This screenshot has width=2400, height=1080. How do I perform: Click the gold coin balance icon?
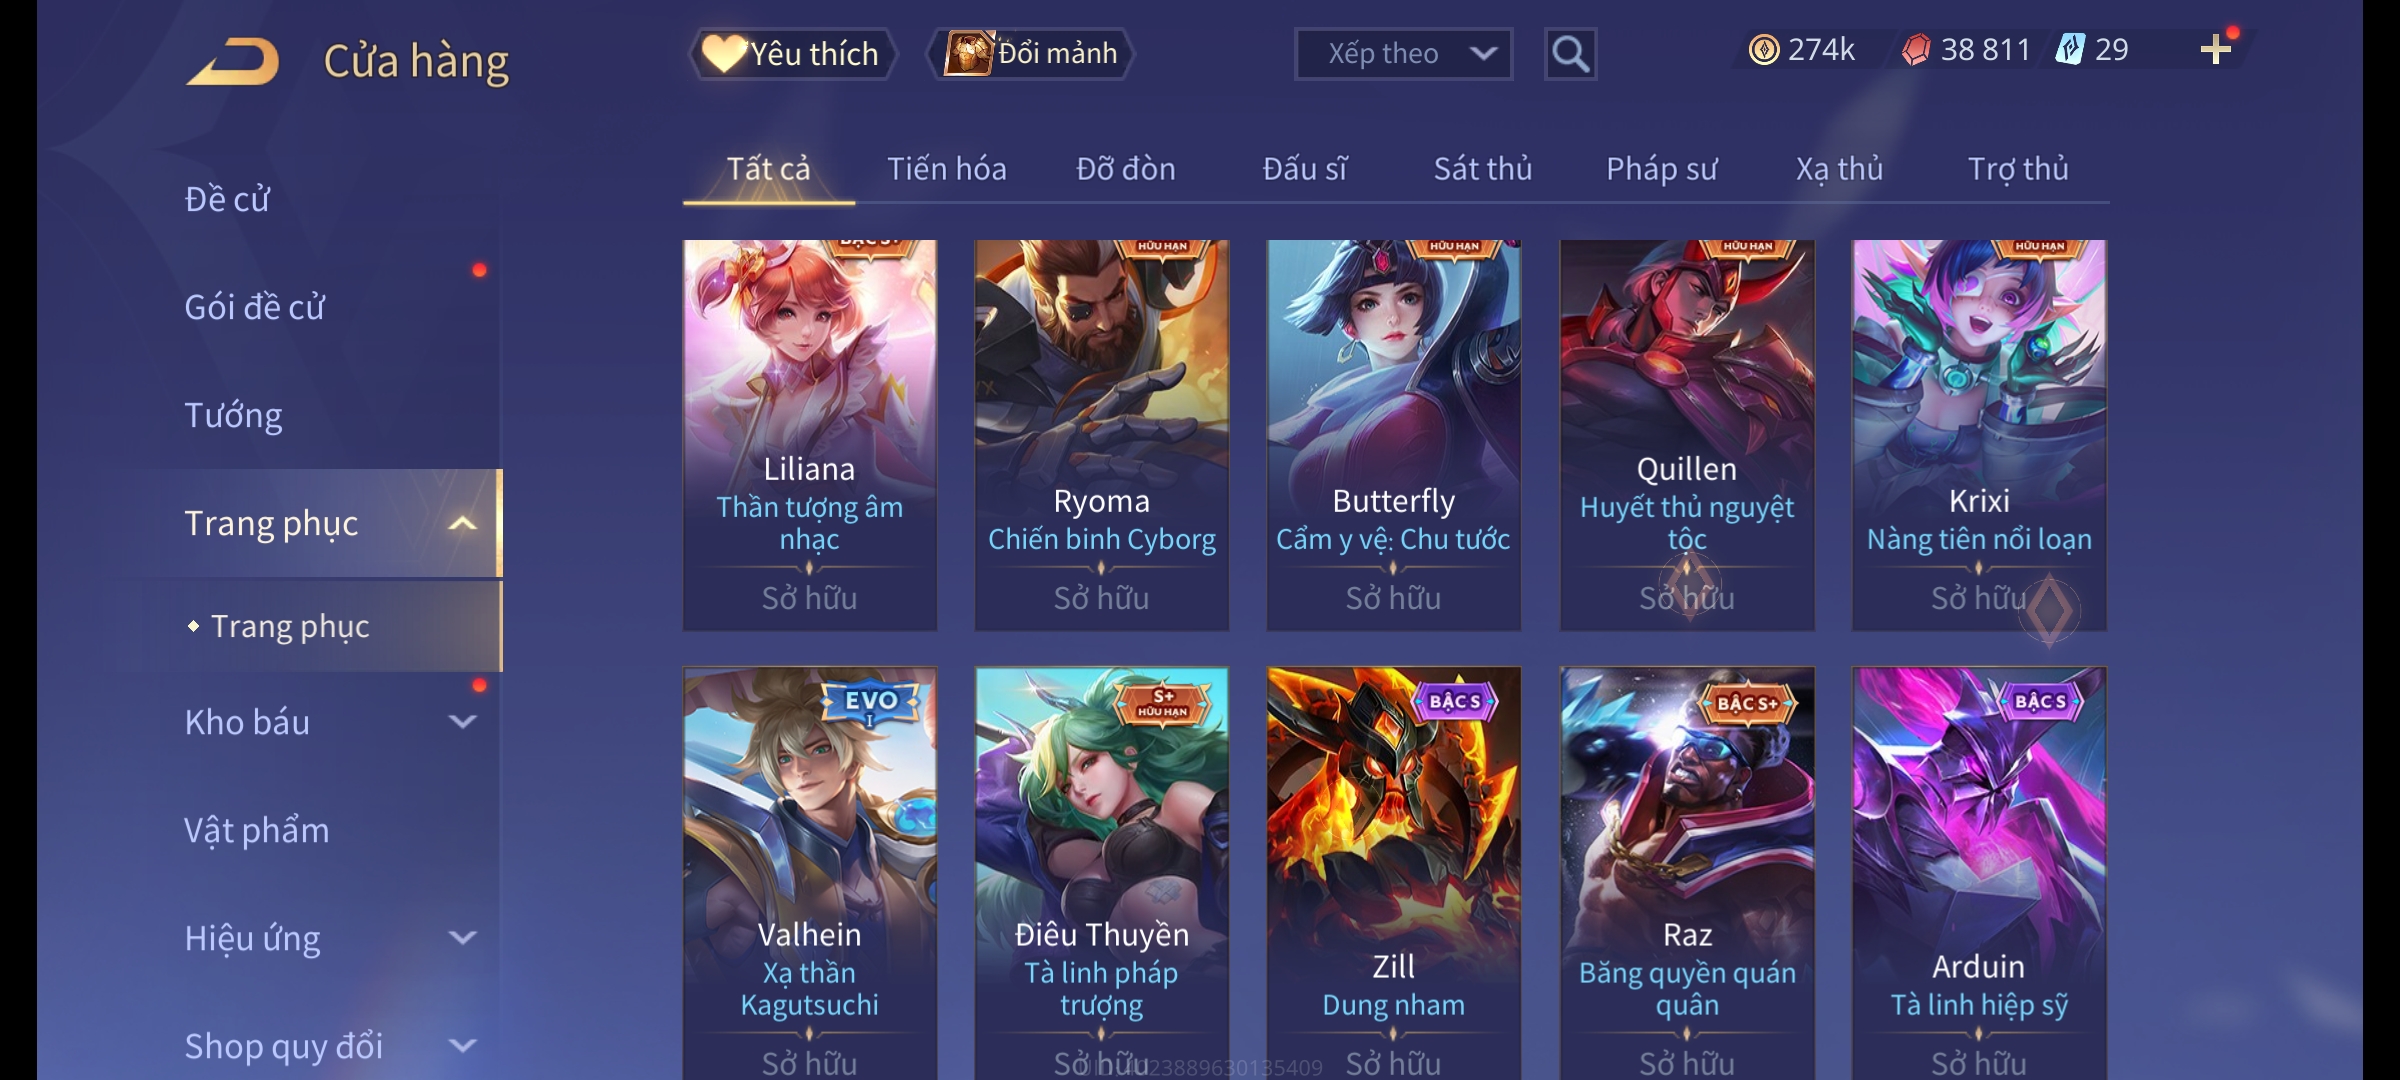click(x=1764, y=50)
